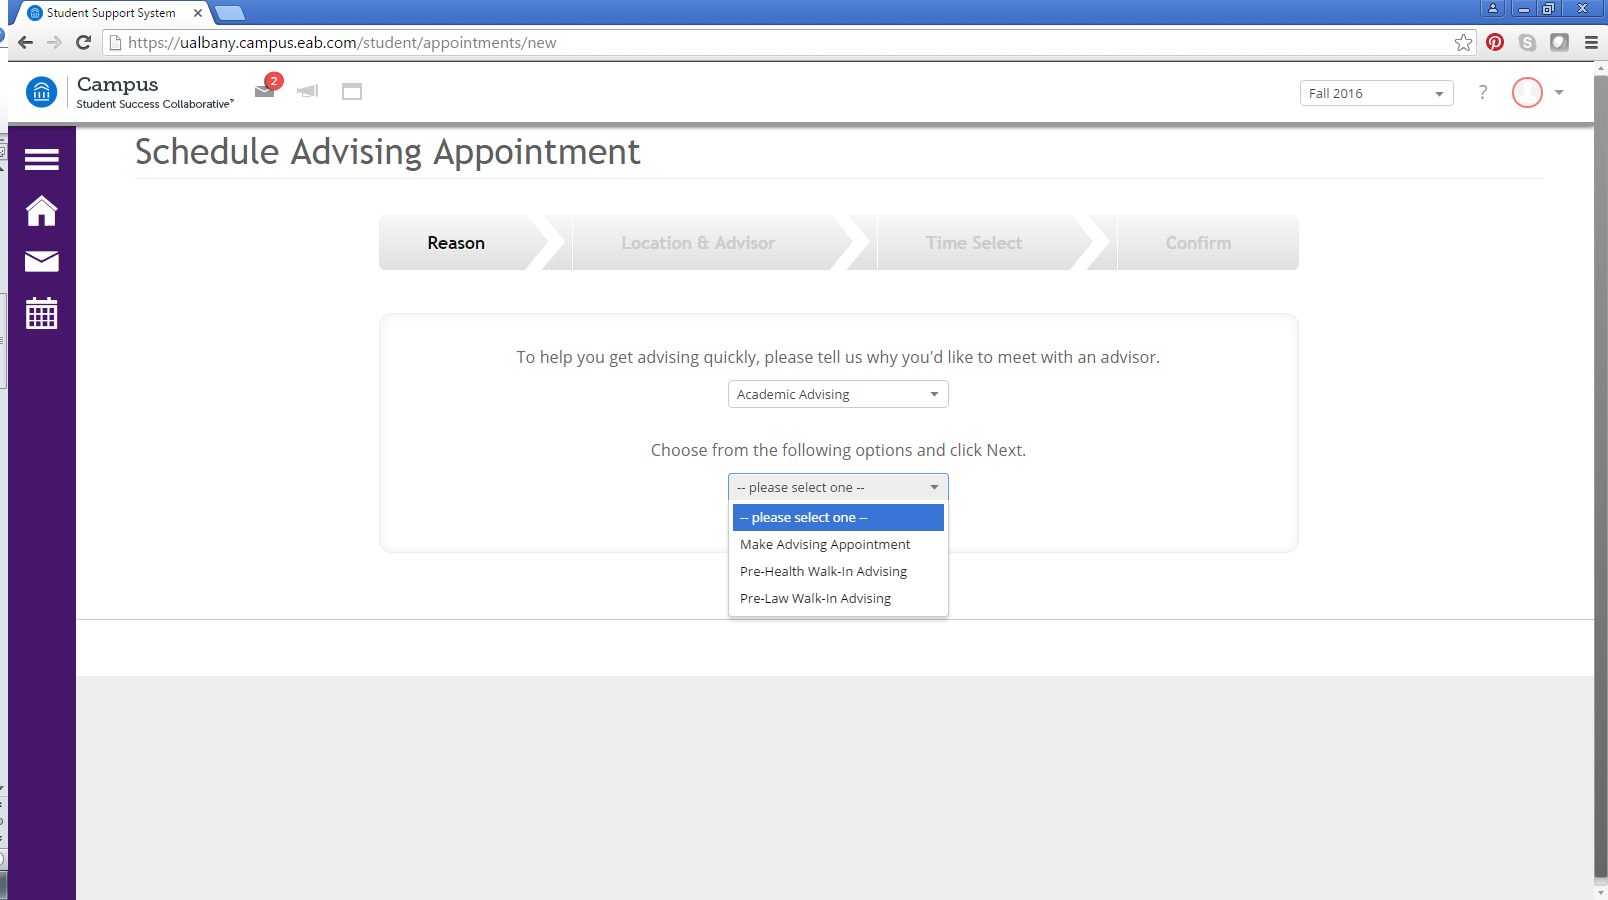Open the question mark help icon
The height and width of the screenshot is (900, 1608).
click(x=1482, y=93)
